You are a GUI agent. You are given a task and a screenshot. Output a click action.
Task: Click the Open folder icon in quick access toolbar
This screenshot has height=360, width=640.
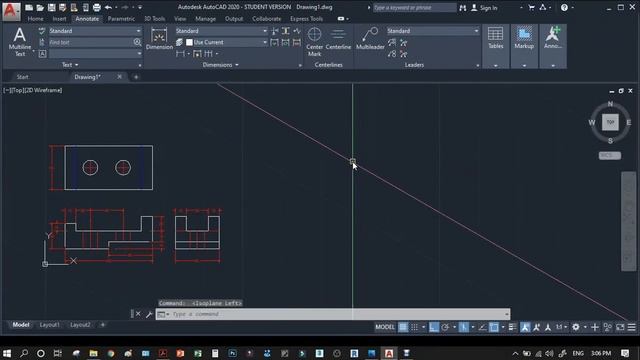40,7
